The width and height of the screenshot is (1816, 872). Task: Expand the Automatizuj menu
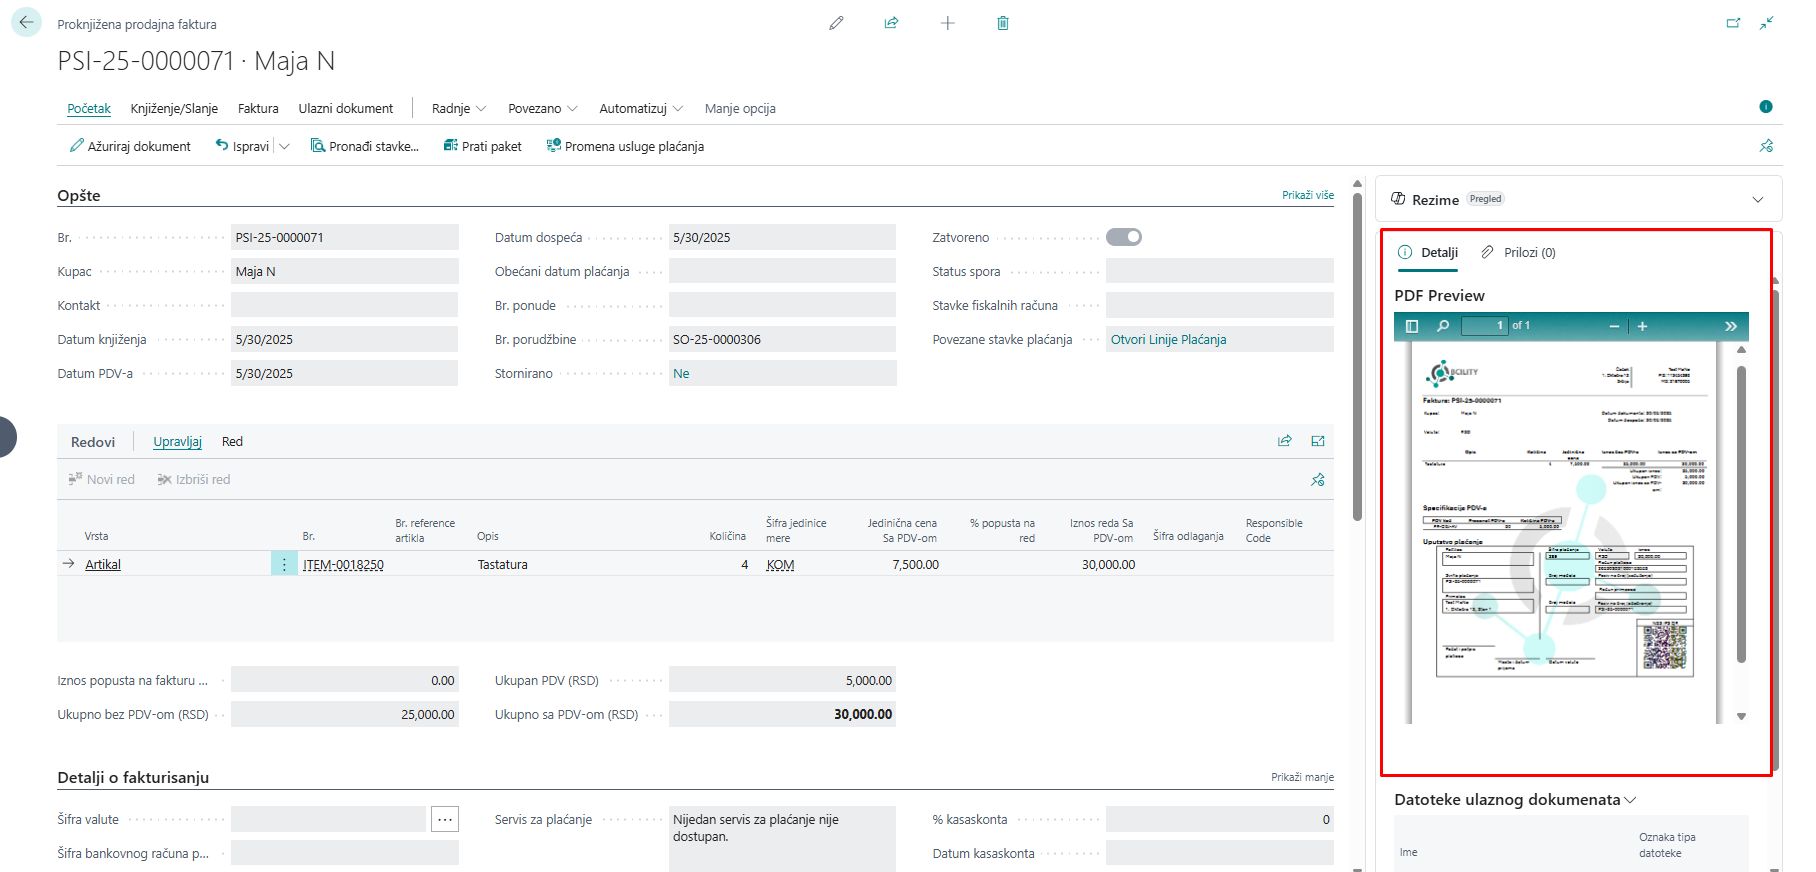coord(640,108)
